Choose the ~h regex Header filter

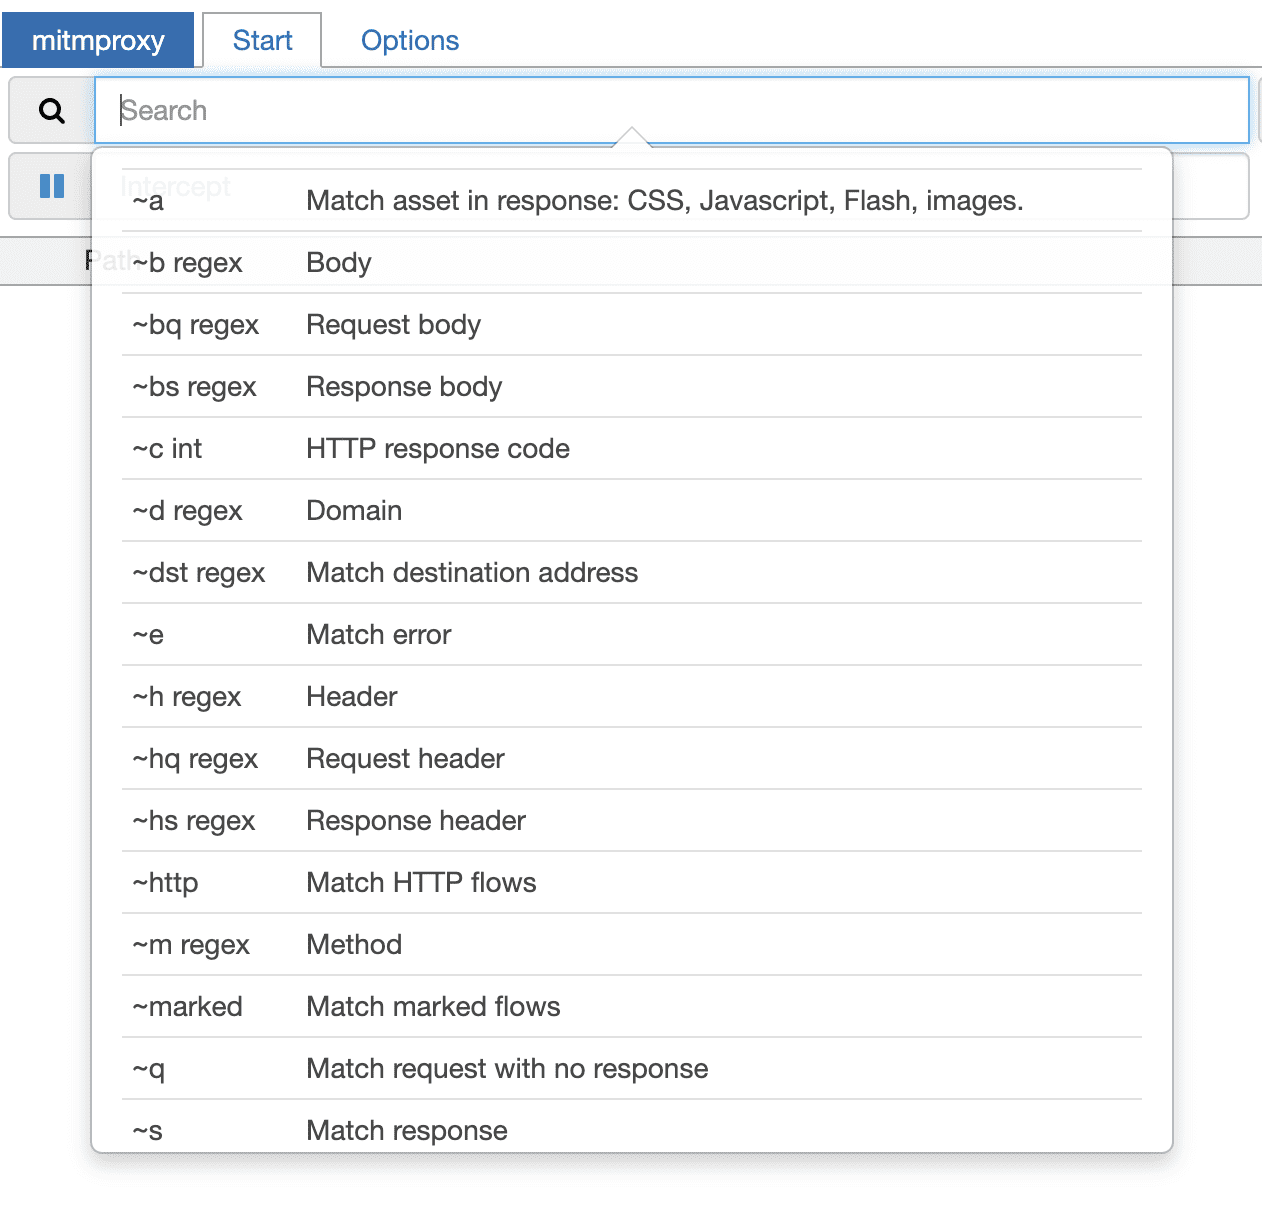[632, 697]
